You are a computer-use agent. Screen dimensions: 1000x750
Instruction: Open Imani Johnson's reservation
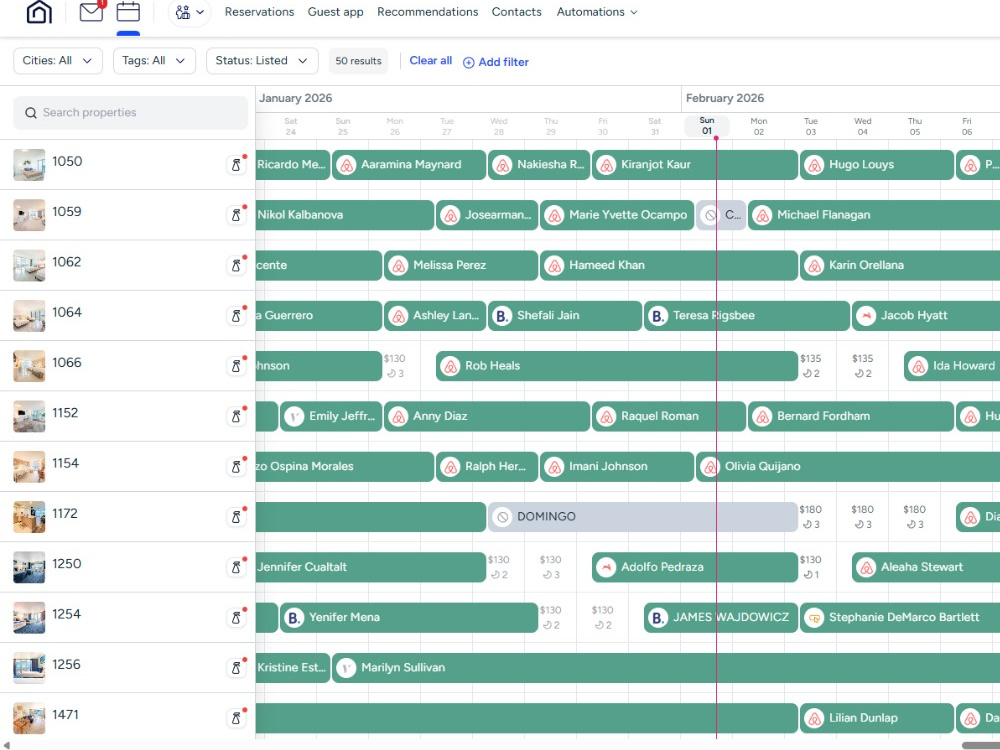617,467
